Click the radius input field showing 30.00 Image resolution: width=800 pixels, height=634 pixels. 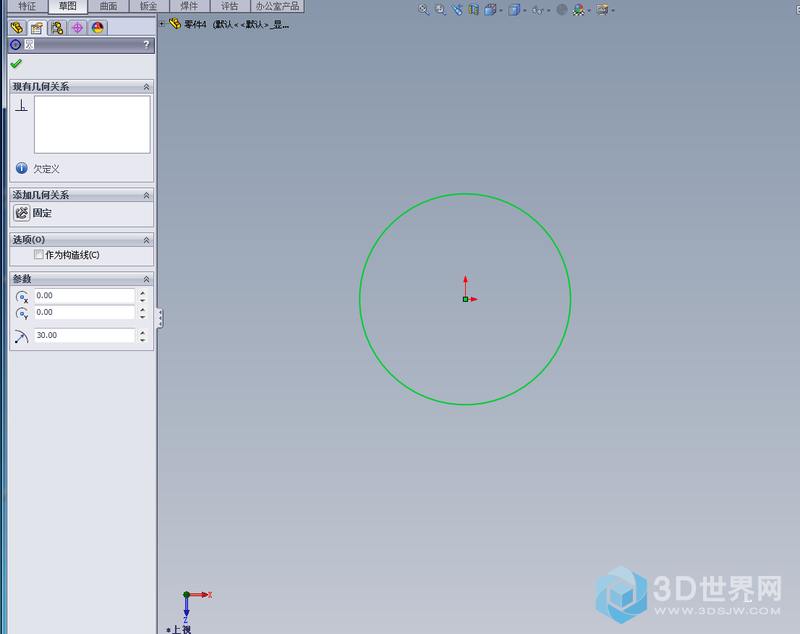[x=84, y=336]
